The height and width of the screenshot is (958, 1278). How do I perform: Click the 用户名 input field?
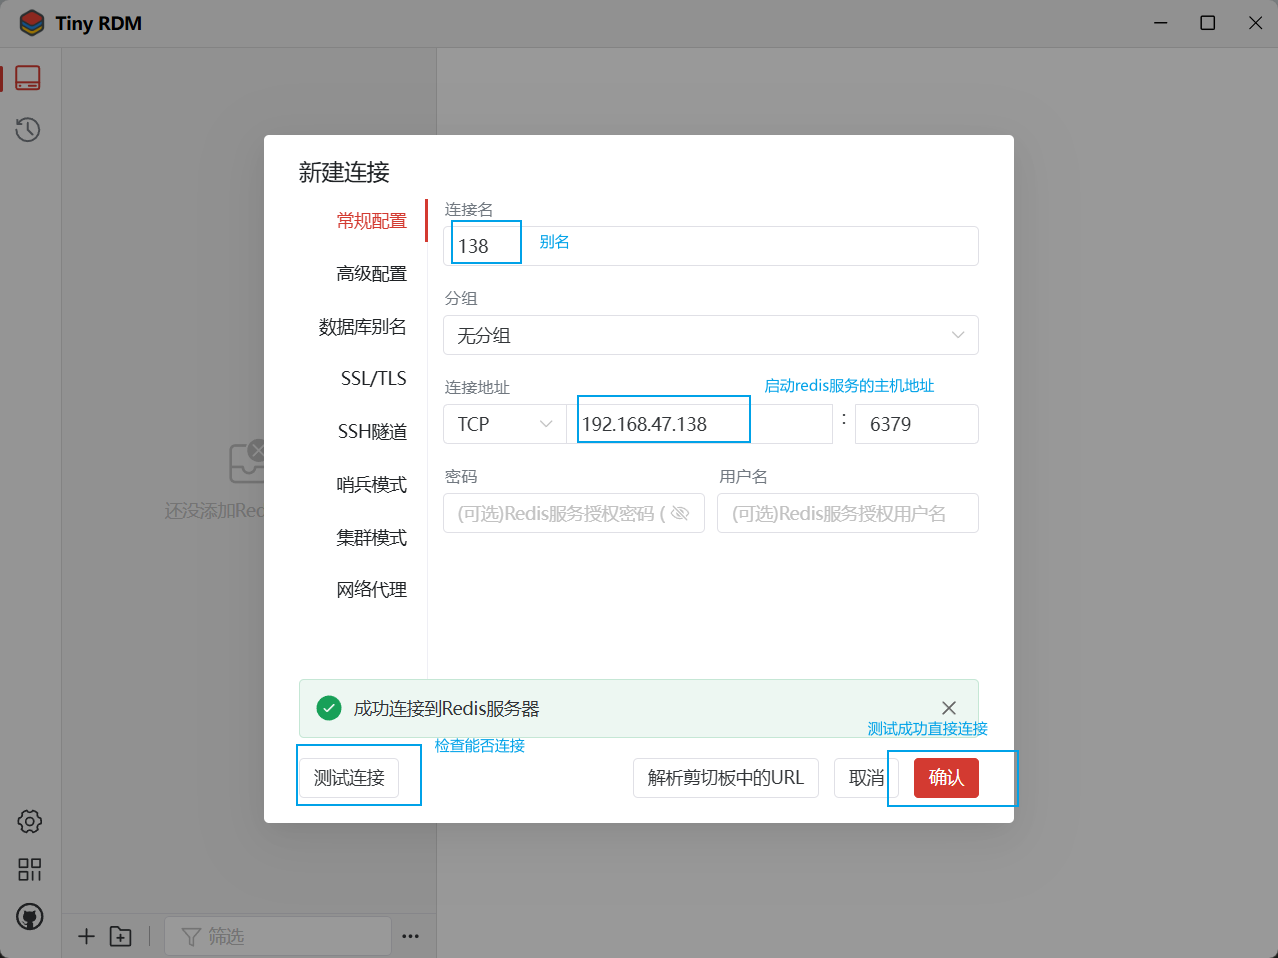pos(848,513)
